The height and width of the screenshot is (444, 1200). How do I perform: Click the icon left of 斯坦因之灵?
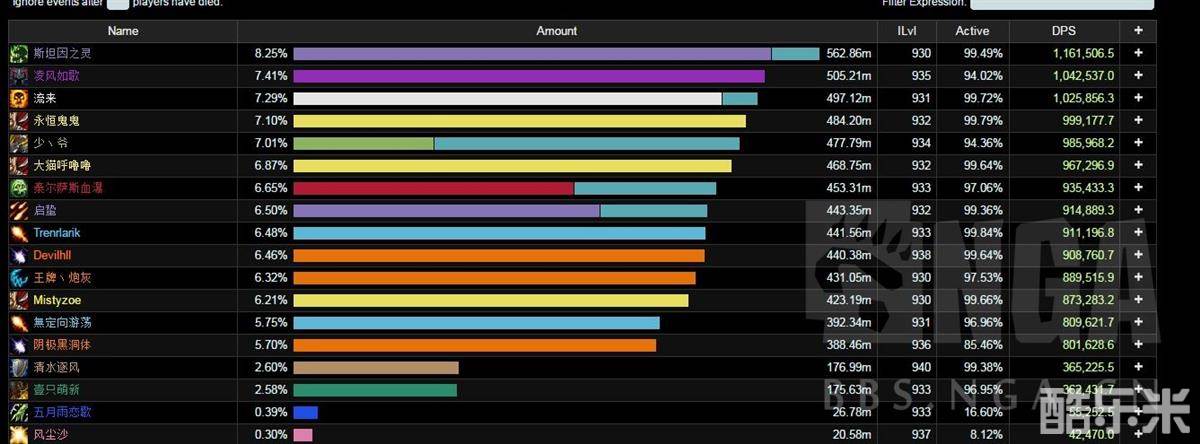[19, 53]
